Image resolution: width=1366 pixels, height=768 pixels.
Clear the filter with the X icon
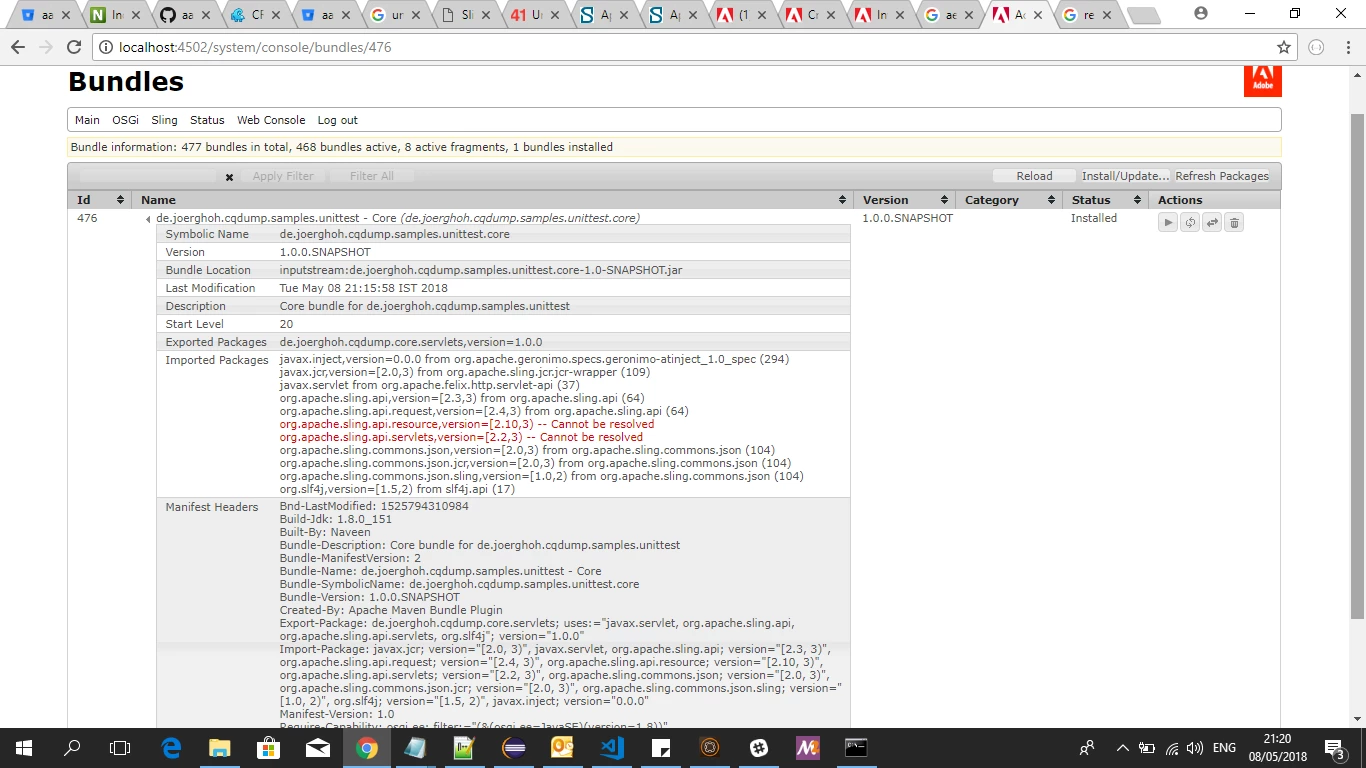point(229,177)
